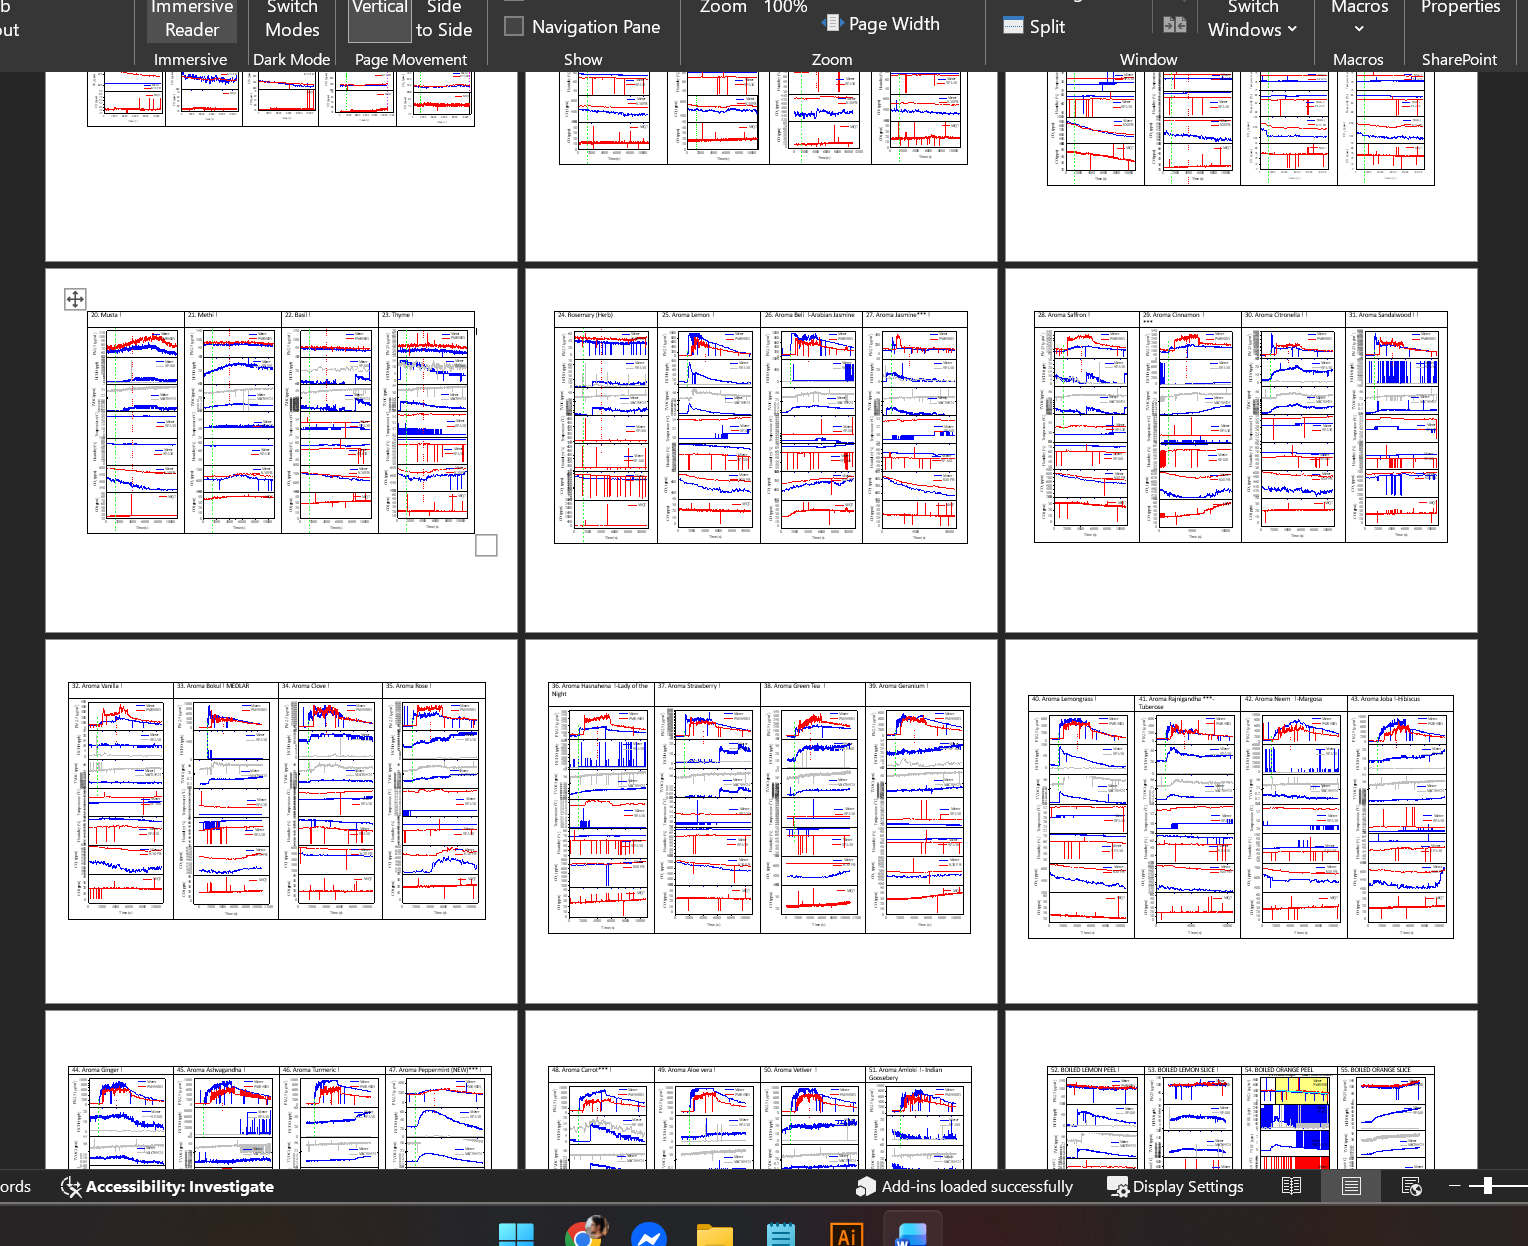The image size is (1528, 1246).
Task: Click the Zoom button in ribbon
Action: pos(723,8)
